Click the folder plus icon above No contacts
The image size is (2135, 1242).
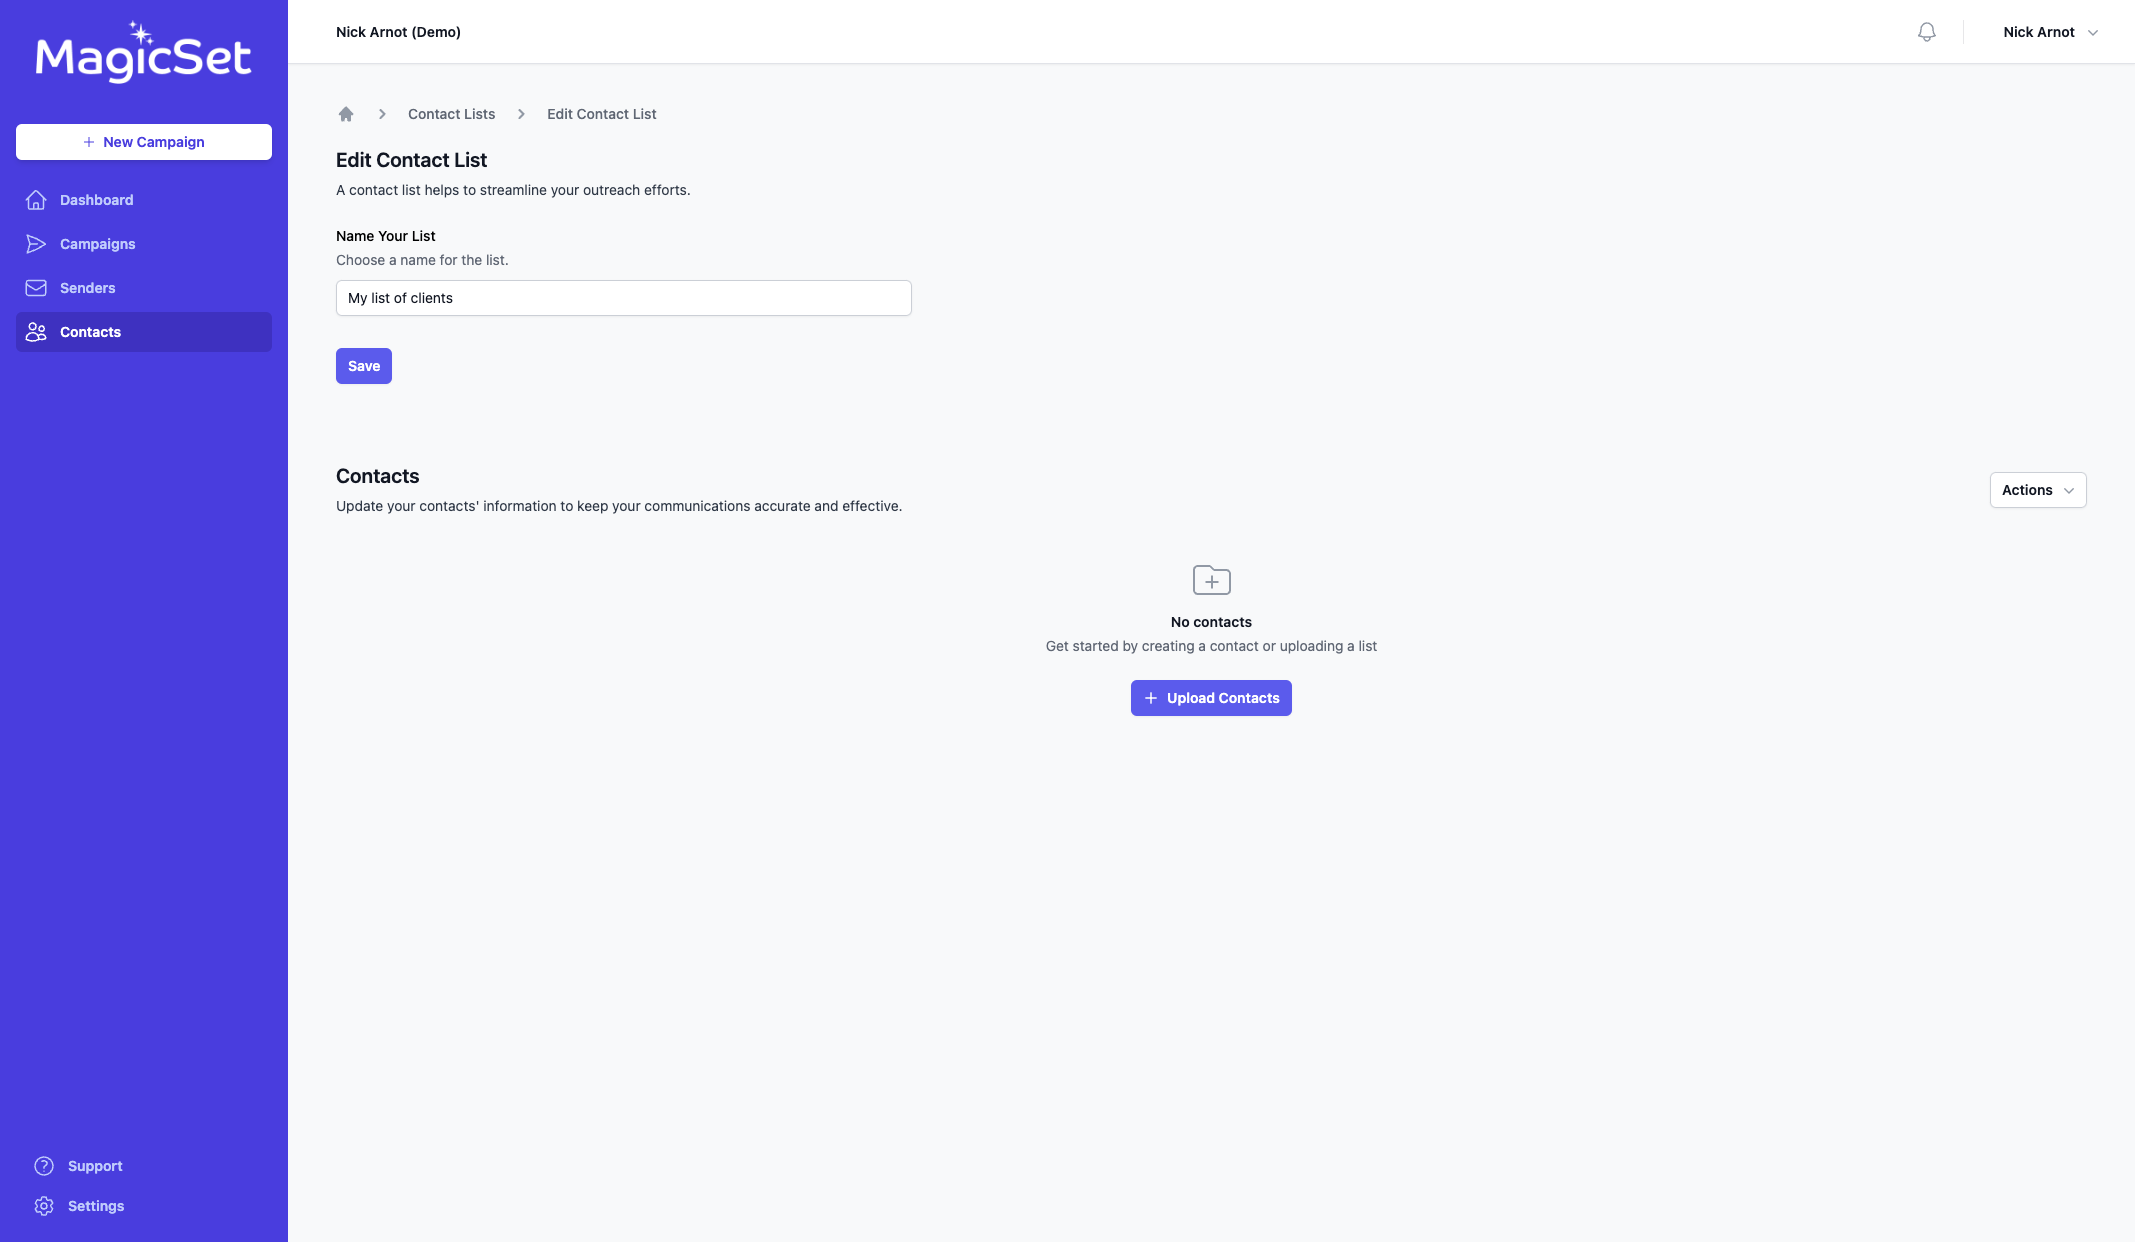[1211, 580]
